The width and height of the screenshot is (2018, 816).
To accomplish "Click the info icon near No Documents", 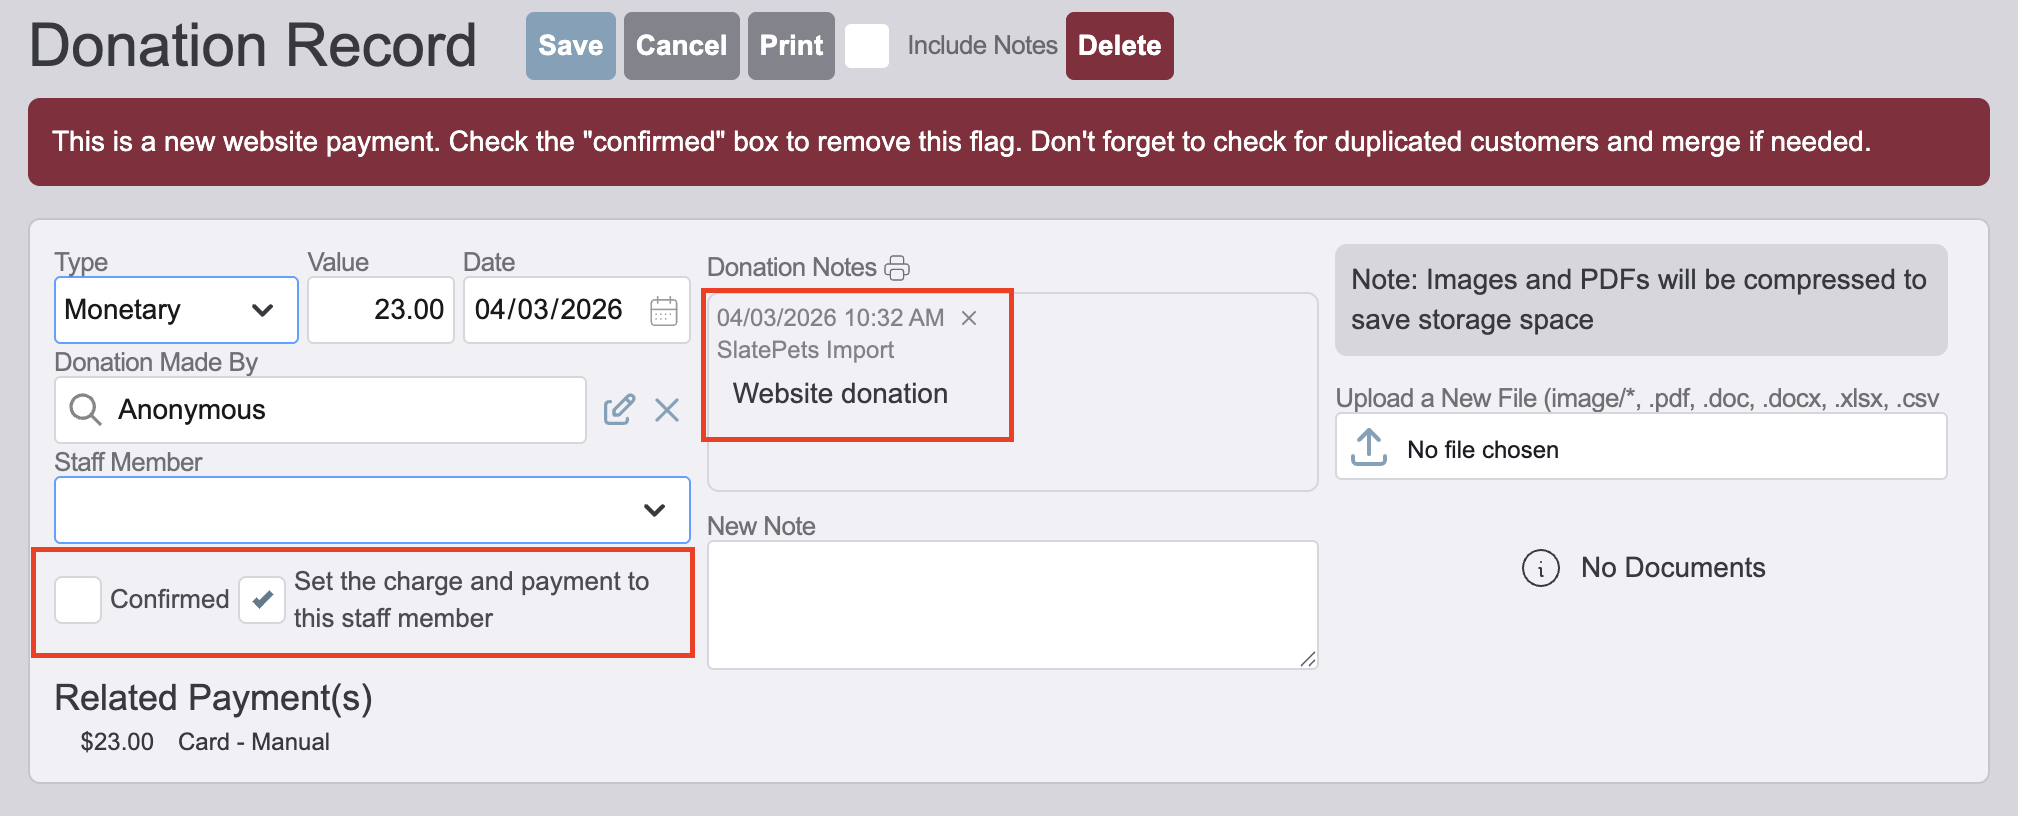I will 1539,568.
